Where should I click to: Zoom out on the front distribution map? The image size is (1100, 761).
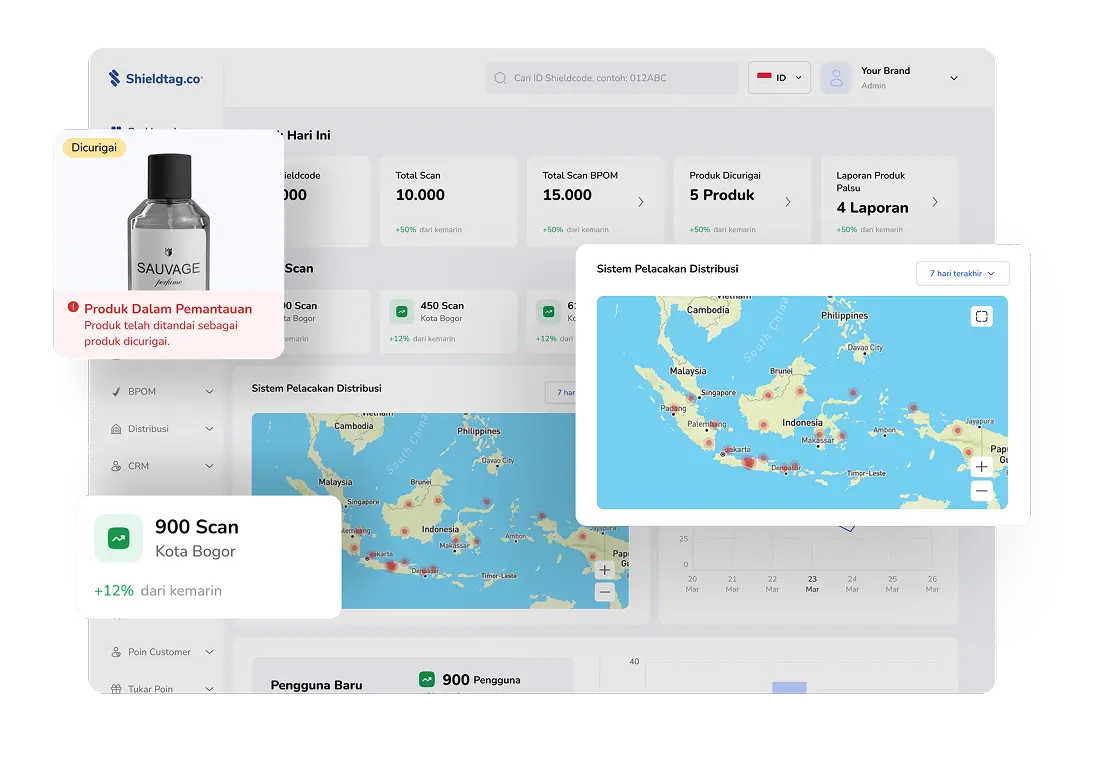[981, 491]
